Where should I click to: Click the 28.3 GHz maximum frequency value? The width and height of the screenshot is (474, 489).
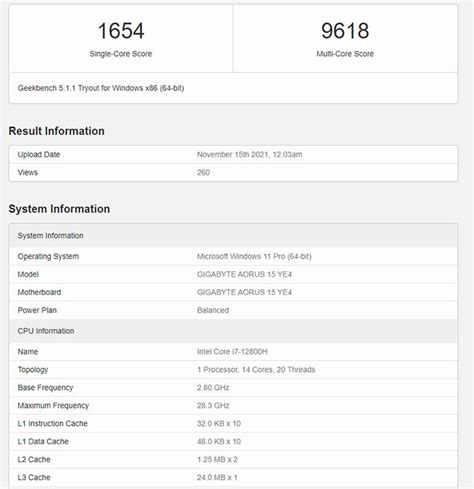pyautogui.click(x=213, y=406)
